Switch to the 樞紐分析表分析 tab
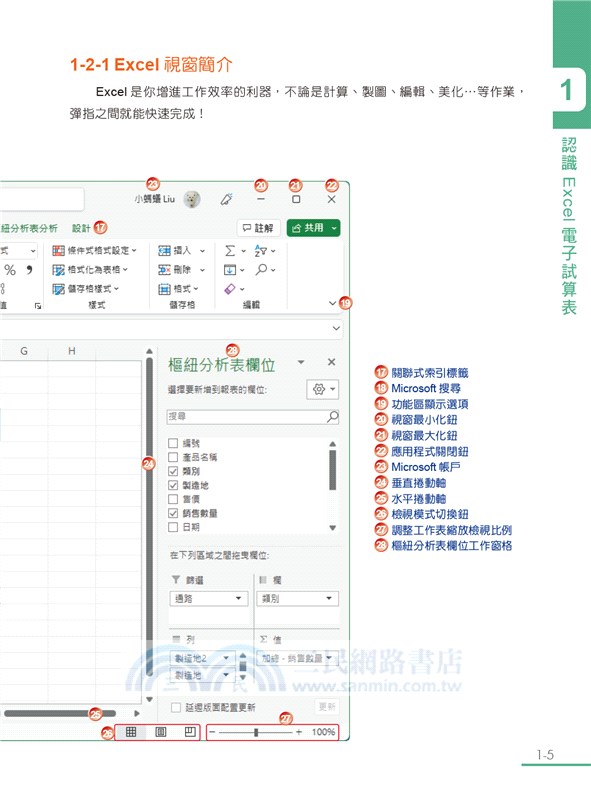Viewport: 591px width, 800px height. pyautogui.click(x=28, y=228)
